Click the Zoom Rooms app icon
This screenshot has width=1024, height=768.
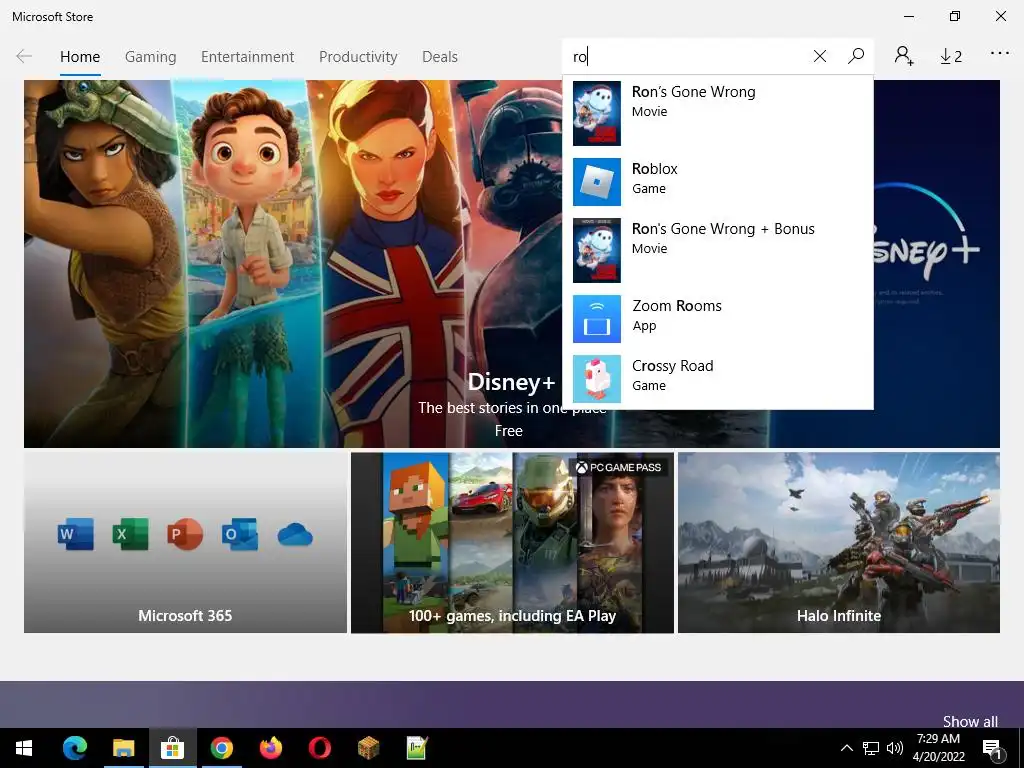coord(597,319)
